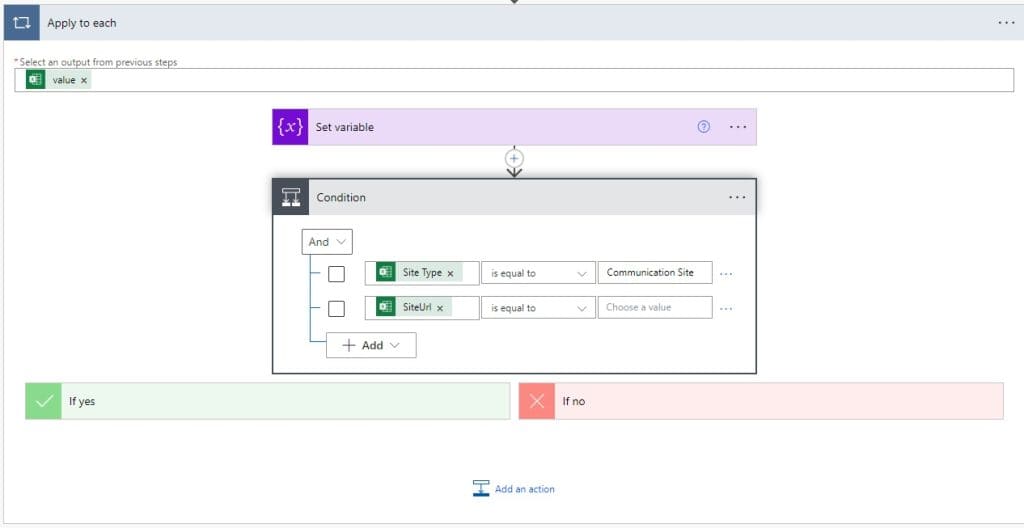Collapse the Condition card header
Screen dimensions: 1024x528
[x=515, y=197]
